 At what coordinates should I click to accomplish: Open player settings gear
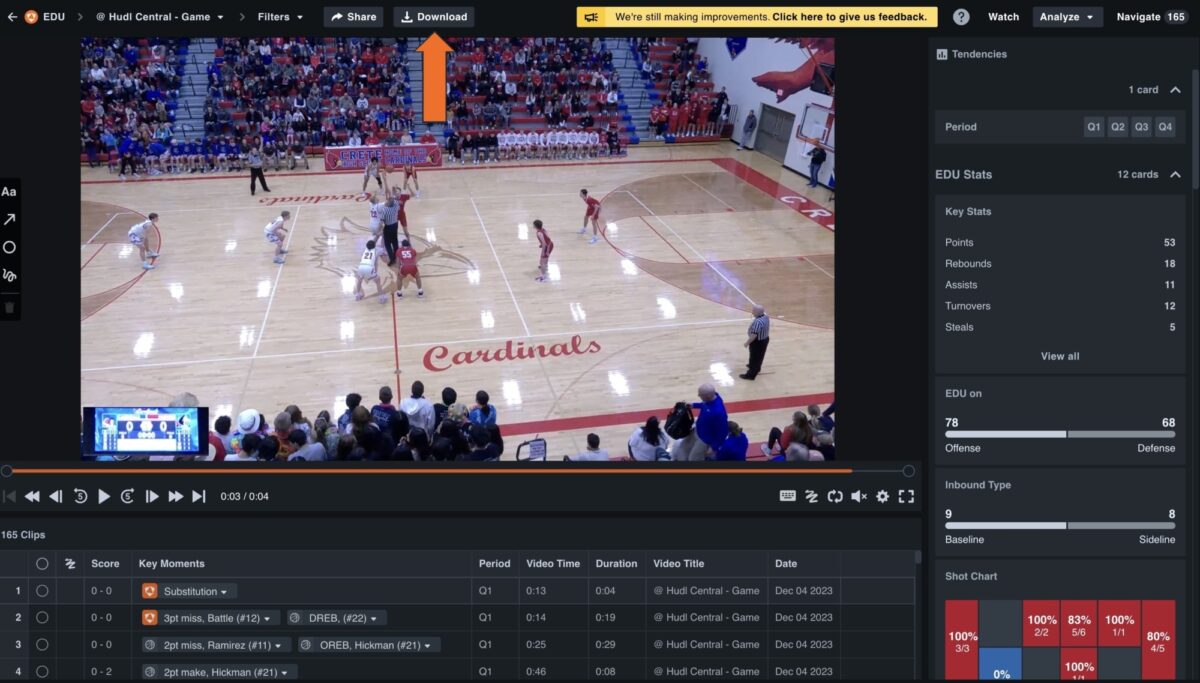pyautogui.click(x=882, y=496)
